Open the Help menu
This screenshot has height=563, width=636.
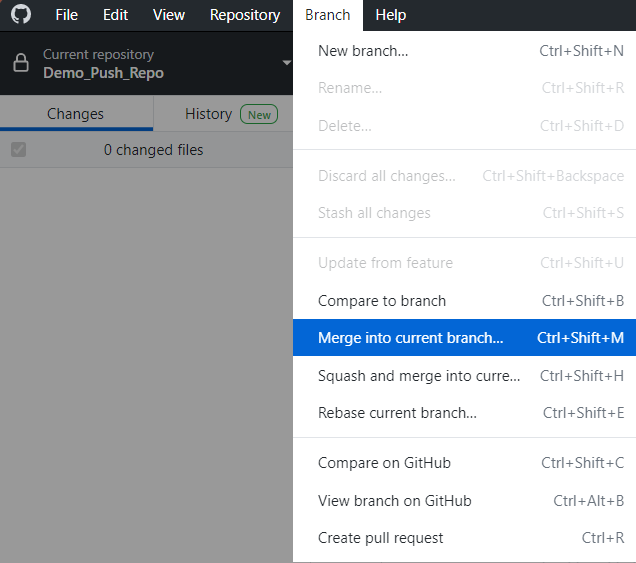pos(390,15)
